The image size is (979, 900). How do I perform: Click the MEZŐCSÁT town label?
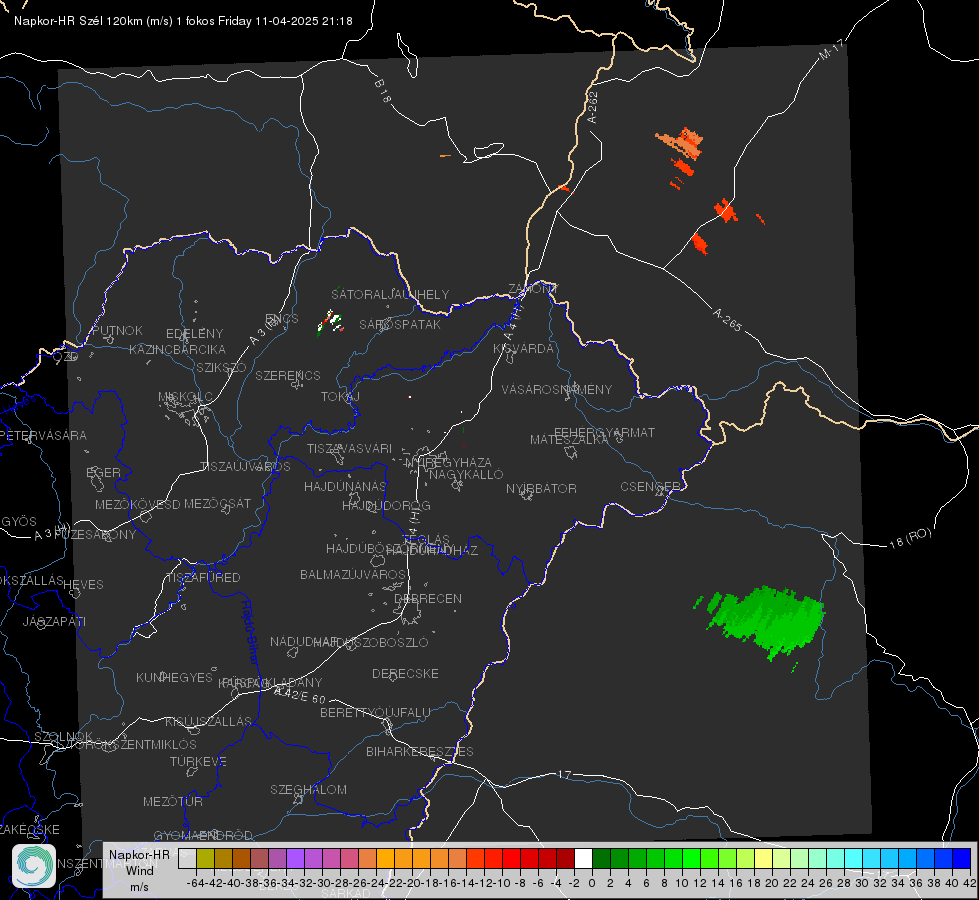(x=218, y=503)
